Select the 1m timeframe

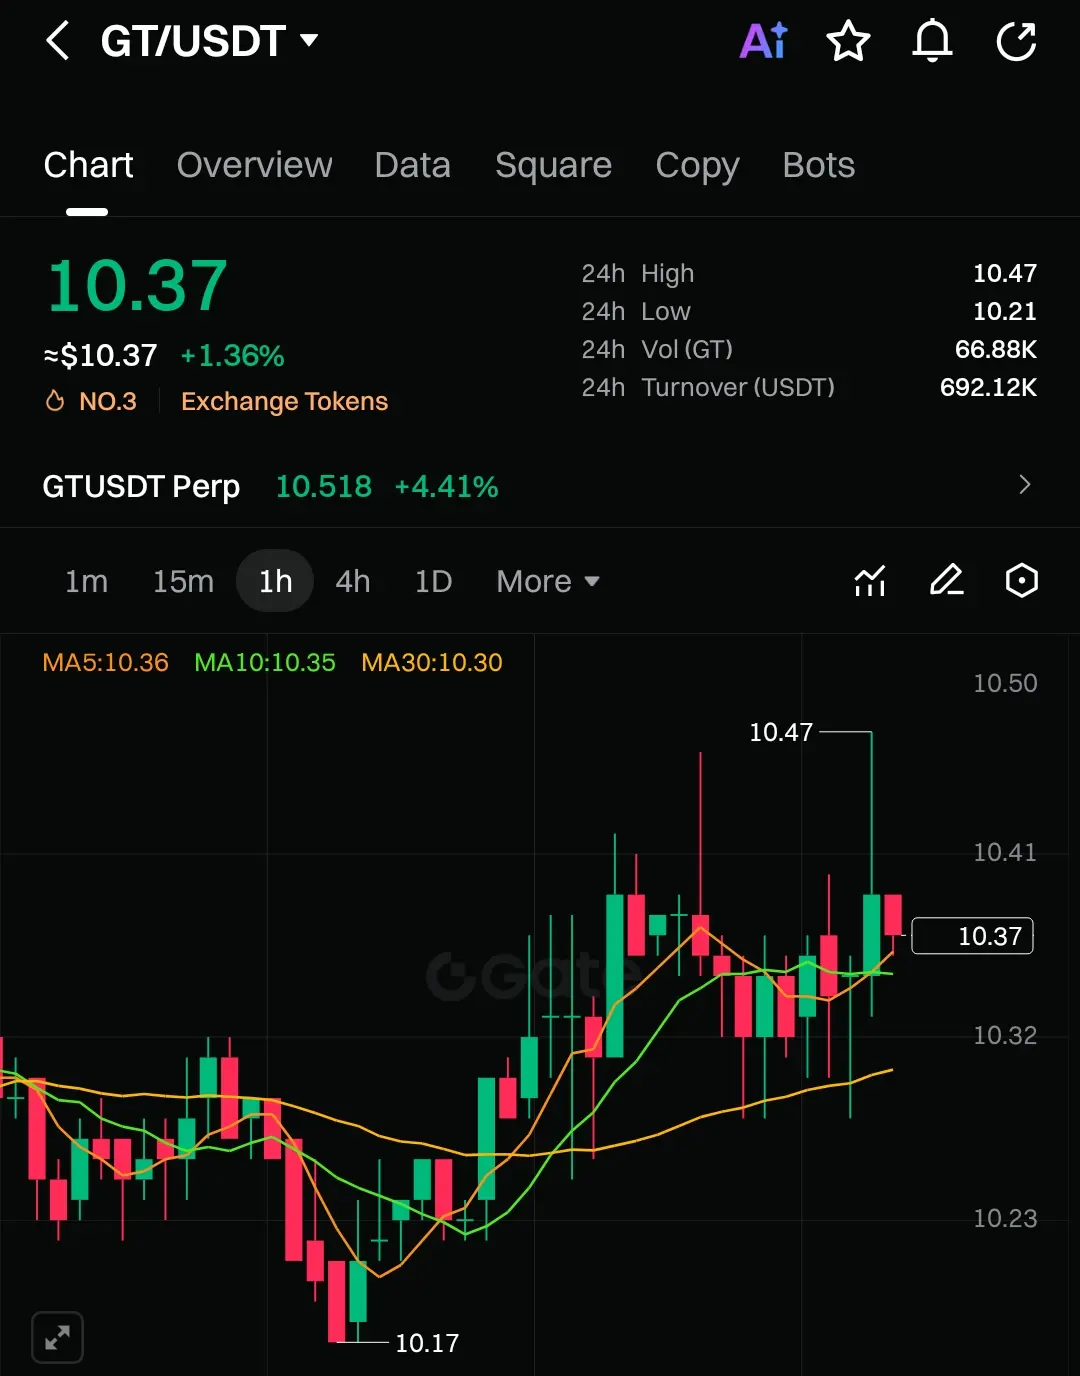[86, 581]
